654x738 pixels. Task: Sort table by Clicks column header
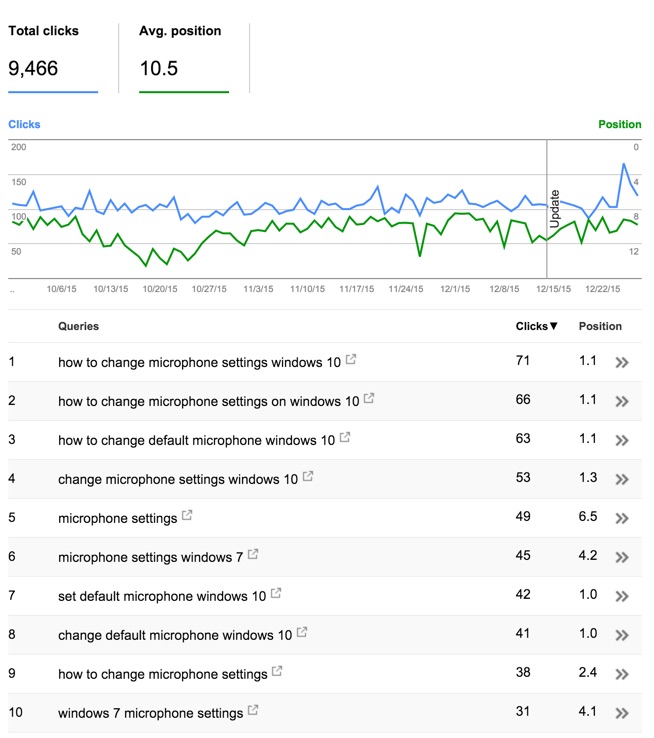(x=536, y=326)
